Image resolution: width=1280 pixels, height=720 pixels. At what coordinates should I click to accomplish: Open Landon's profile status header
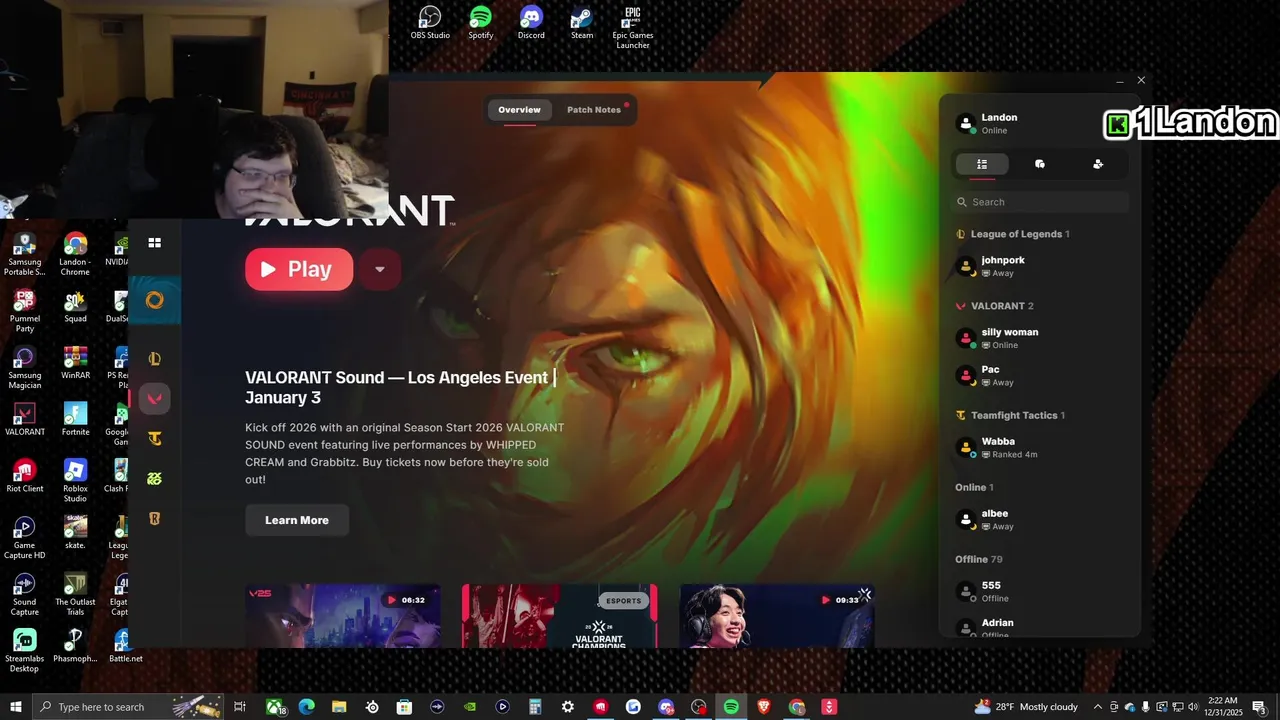pyautogui.click(x=1040, y=124)
